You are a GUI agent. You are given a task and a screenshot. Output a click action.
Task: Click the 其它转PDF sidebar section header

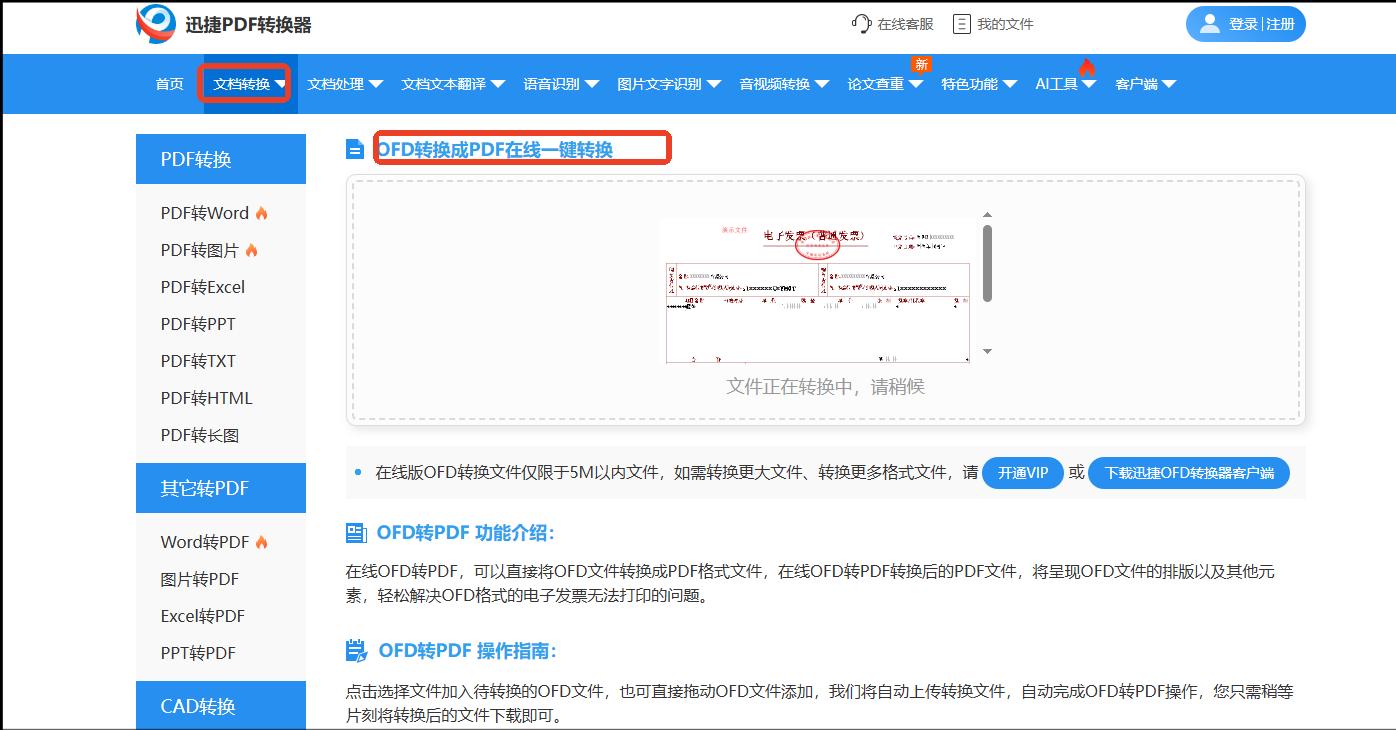tap(221, 488)
